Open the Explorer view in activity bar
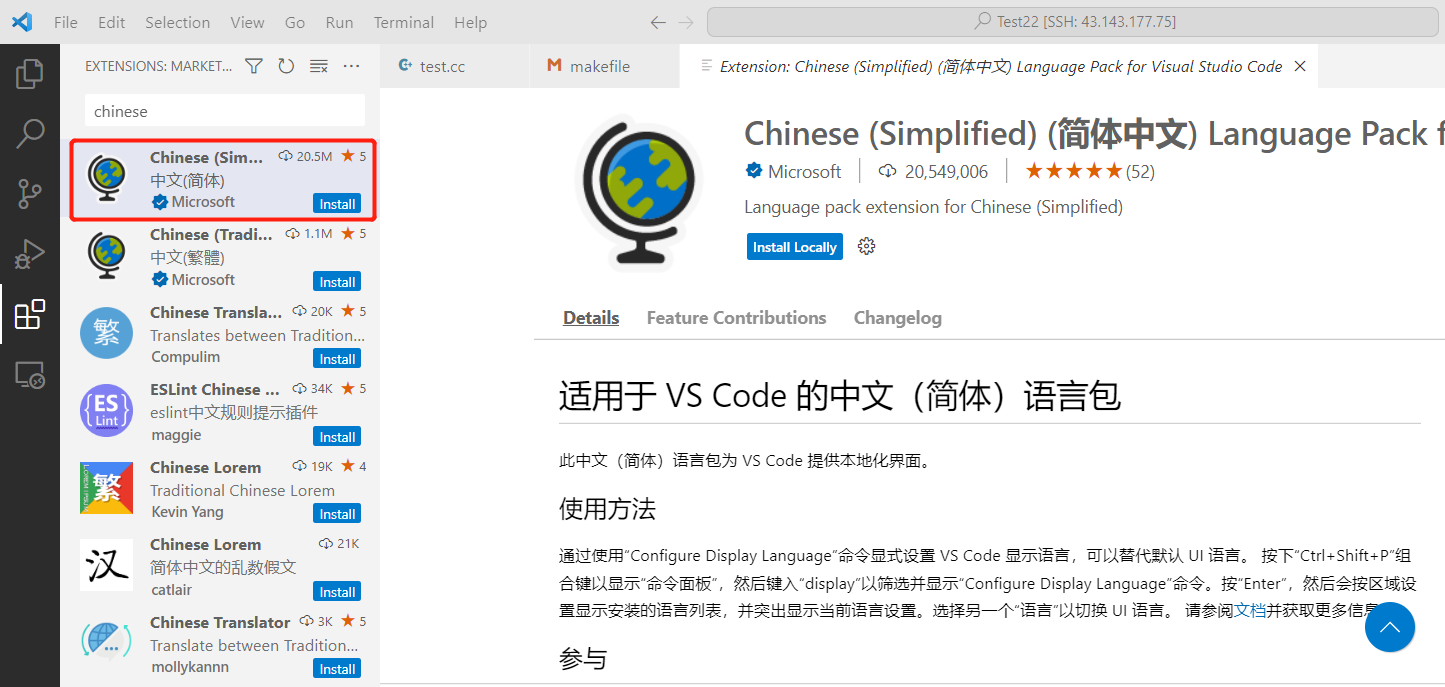The image size is (1445, 687). click(x=30, y=73)
